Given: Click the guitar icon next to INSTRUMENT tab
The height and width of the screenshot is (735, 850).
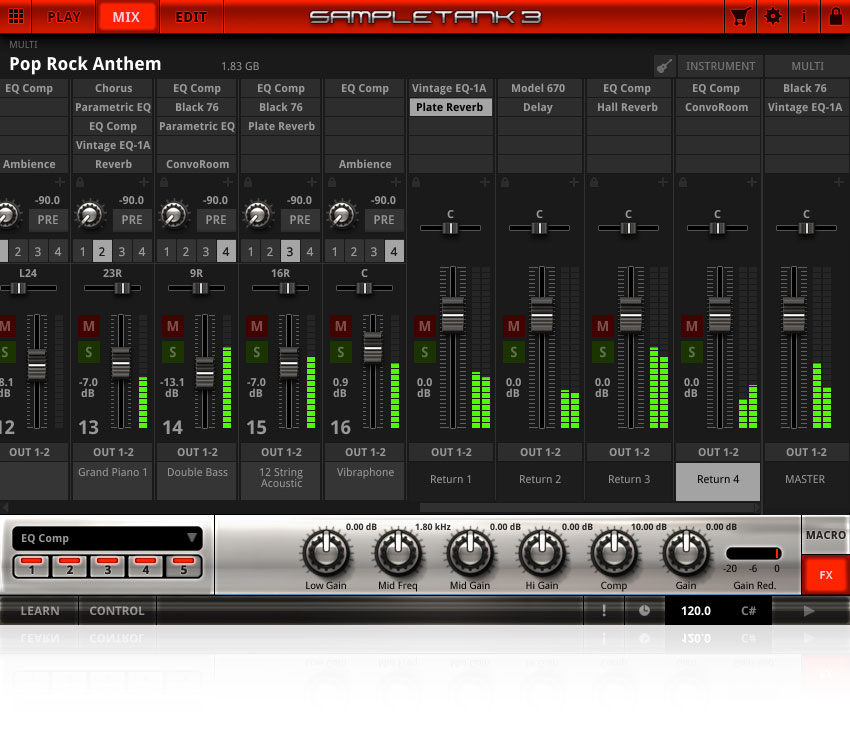Looking at the screenshot, I should 664,66.
